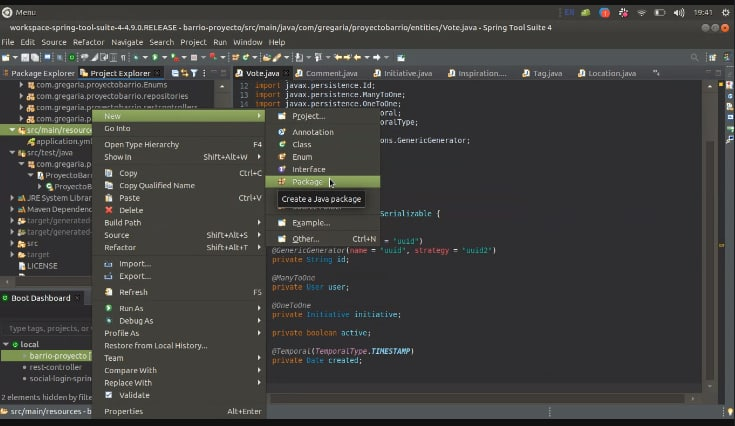This screenshot has height=426, width=735.
Task: Click the Wi-Fi network indicator
Action: [641, 13]
